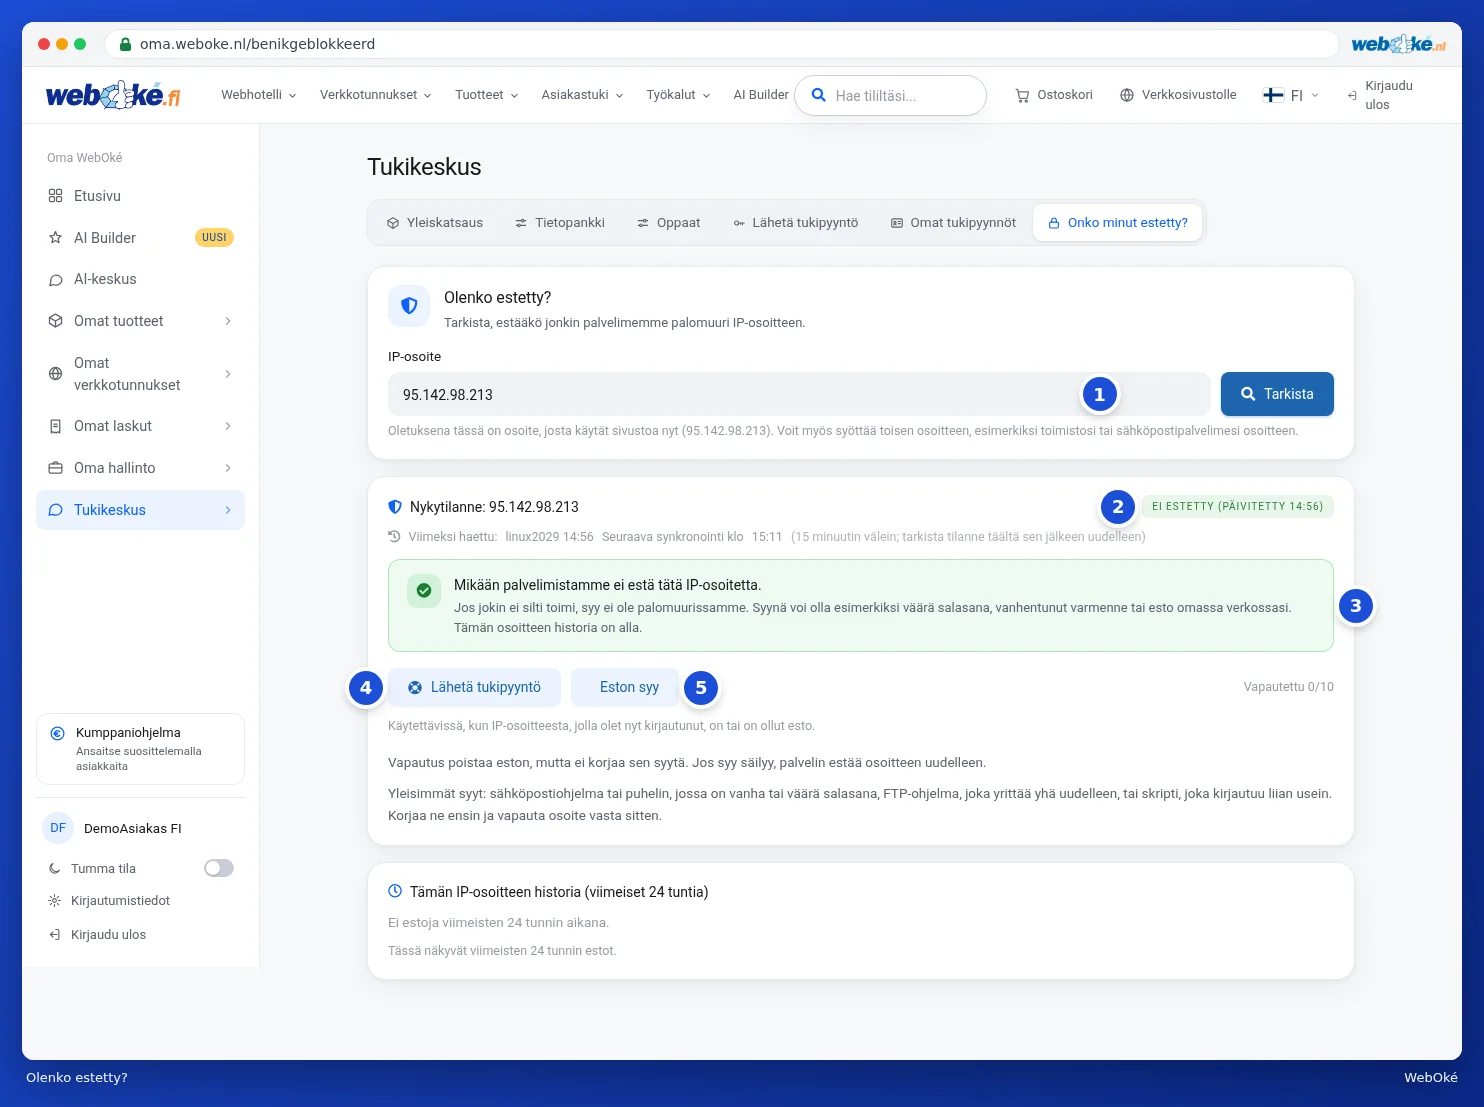Switch to the Yleiskatsaus tab
Image resolution: width=1484 pixels, height=1107 pixels.
[x=435, y=223]
